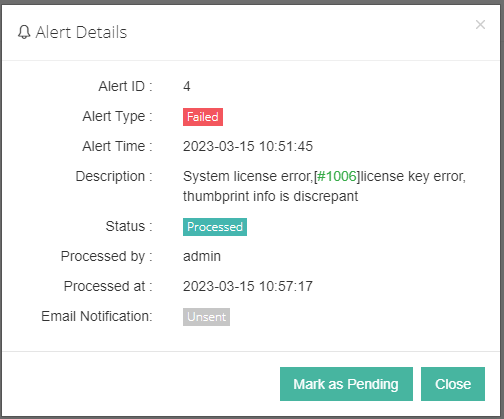This screenshot has width=504, height=419.
Task: Click the thumbprint info is discrepant text
Action: click(x=271, y=196)
